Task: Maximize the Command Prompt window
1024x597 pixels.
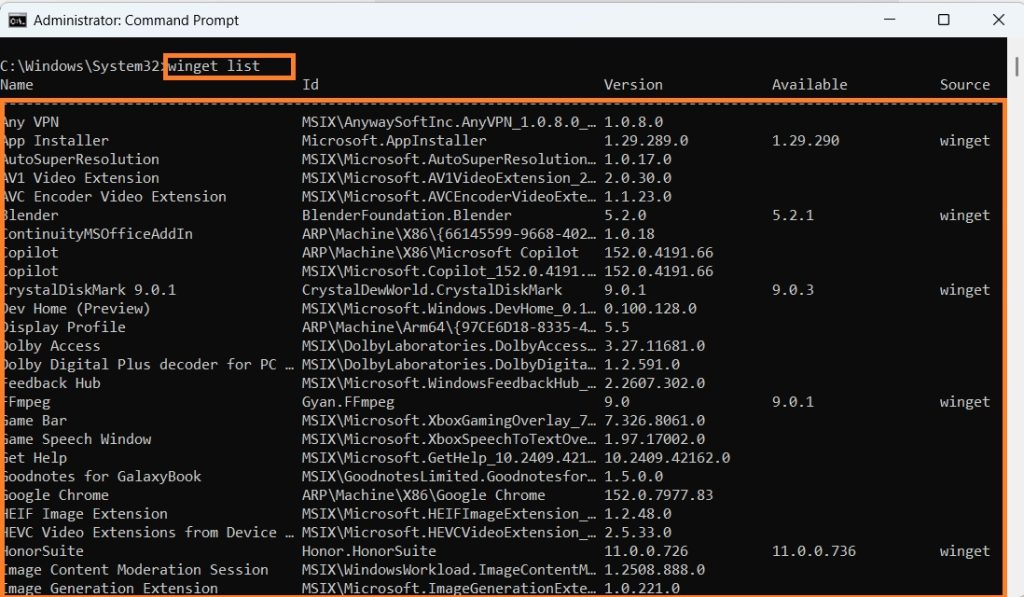Action: point(944,20)
